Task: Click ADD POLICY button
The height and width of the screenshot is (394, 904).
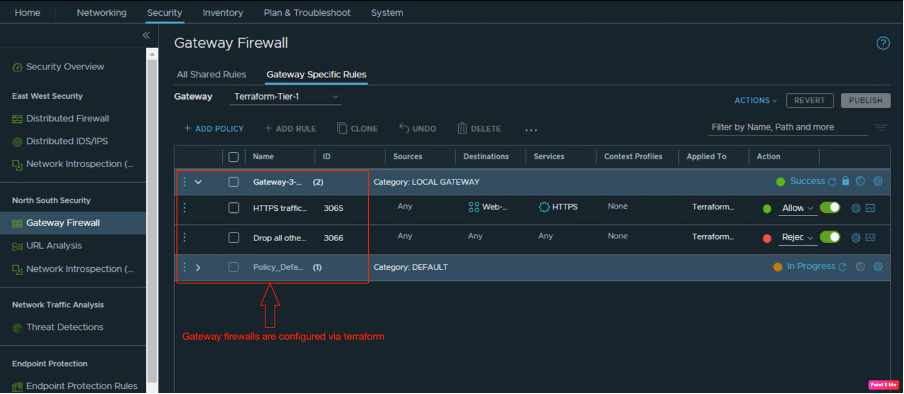Action: (213, 129)
